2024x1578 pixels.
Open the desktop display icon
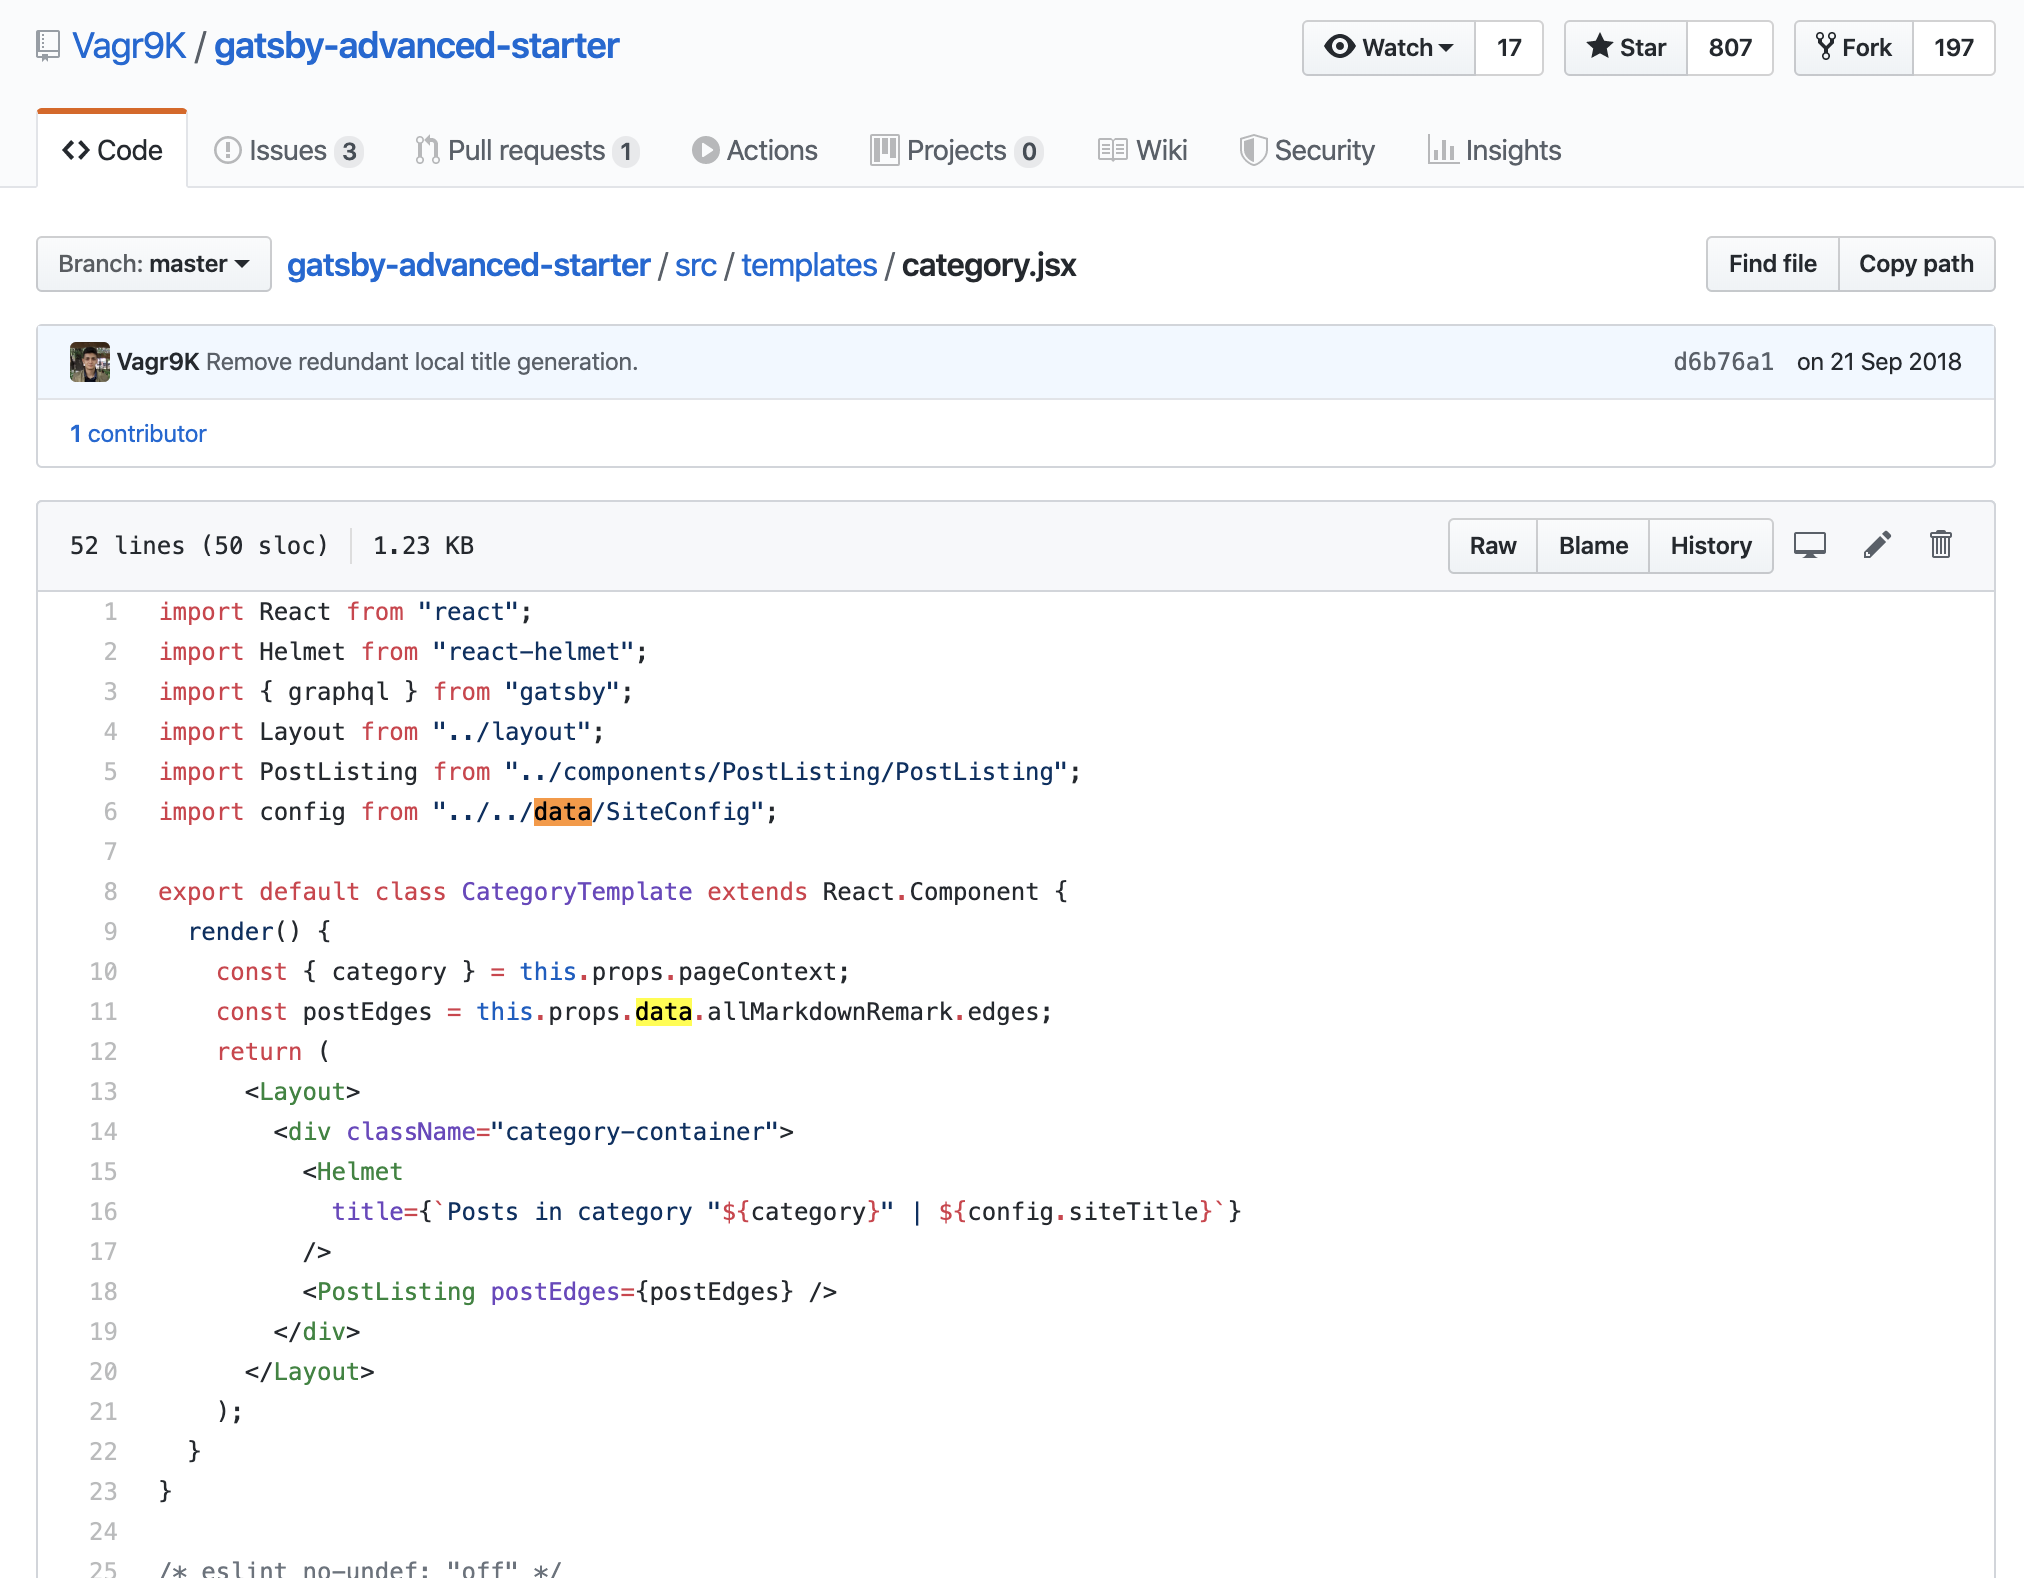[x=1809, y=545]
